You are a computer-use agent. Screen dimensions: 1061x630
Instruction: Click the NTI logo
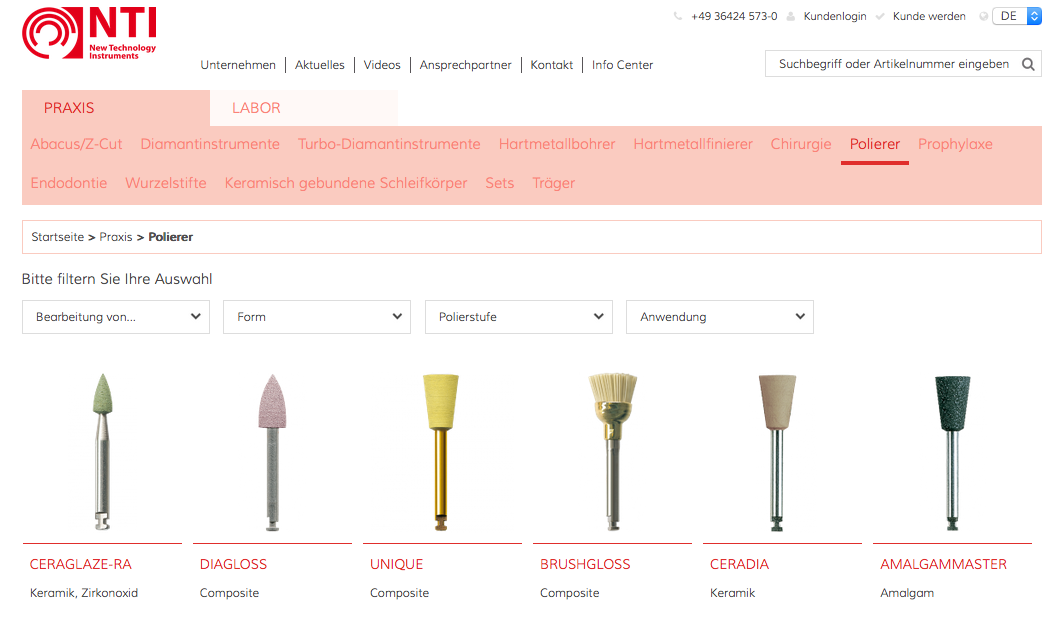pos(89,33)
